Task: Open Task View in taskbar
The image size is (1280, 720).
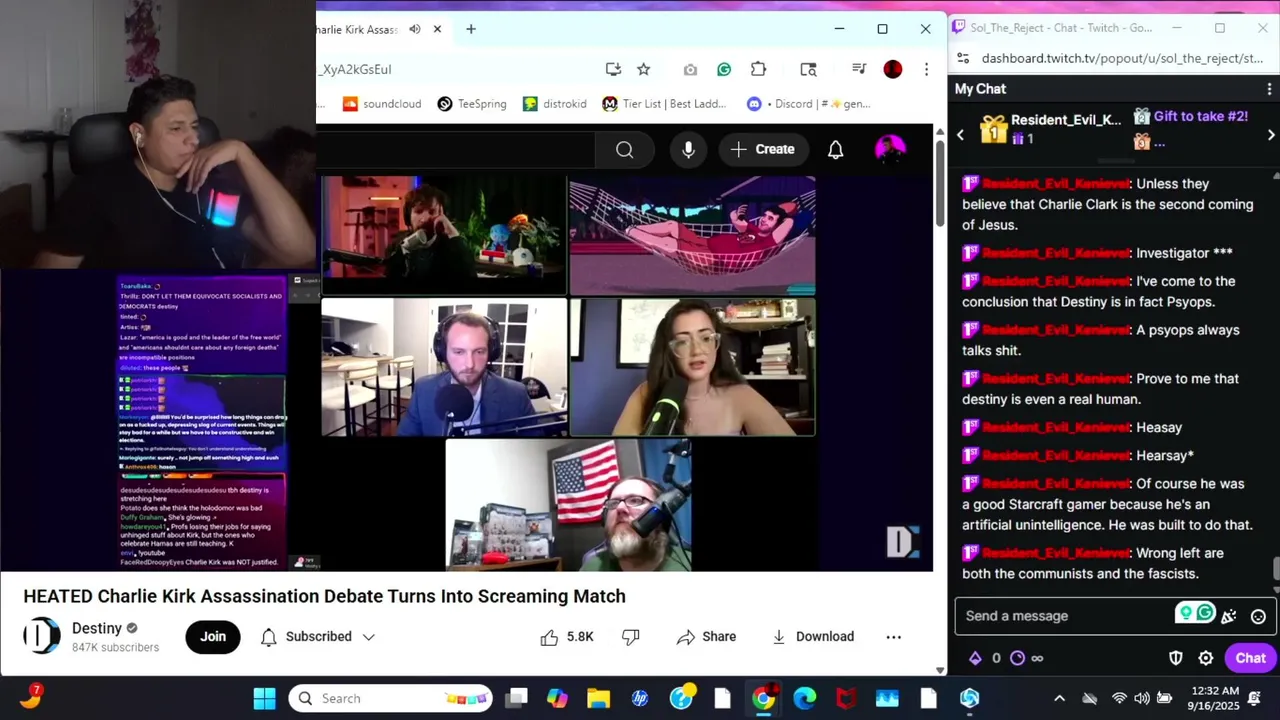Action: tap(516, 698)
